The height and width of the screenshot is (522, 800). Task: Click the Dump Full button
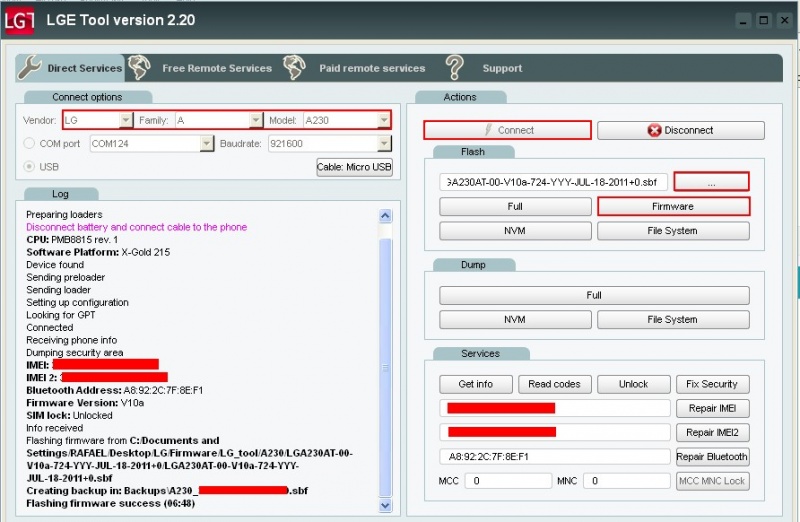tap(594, 295)
